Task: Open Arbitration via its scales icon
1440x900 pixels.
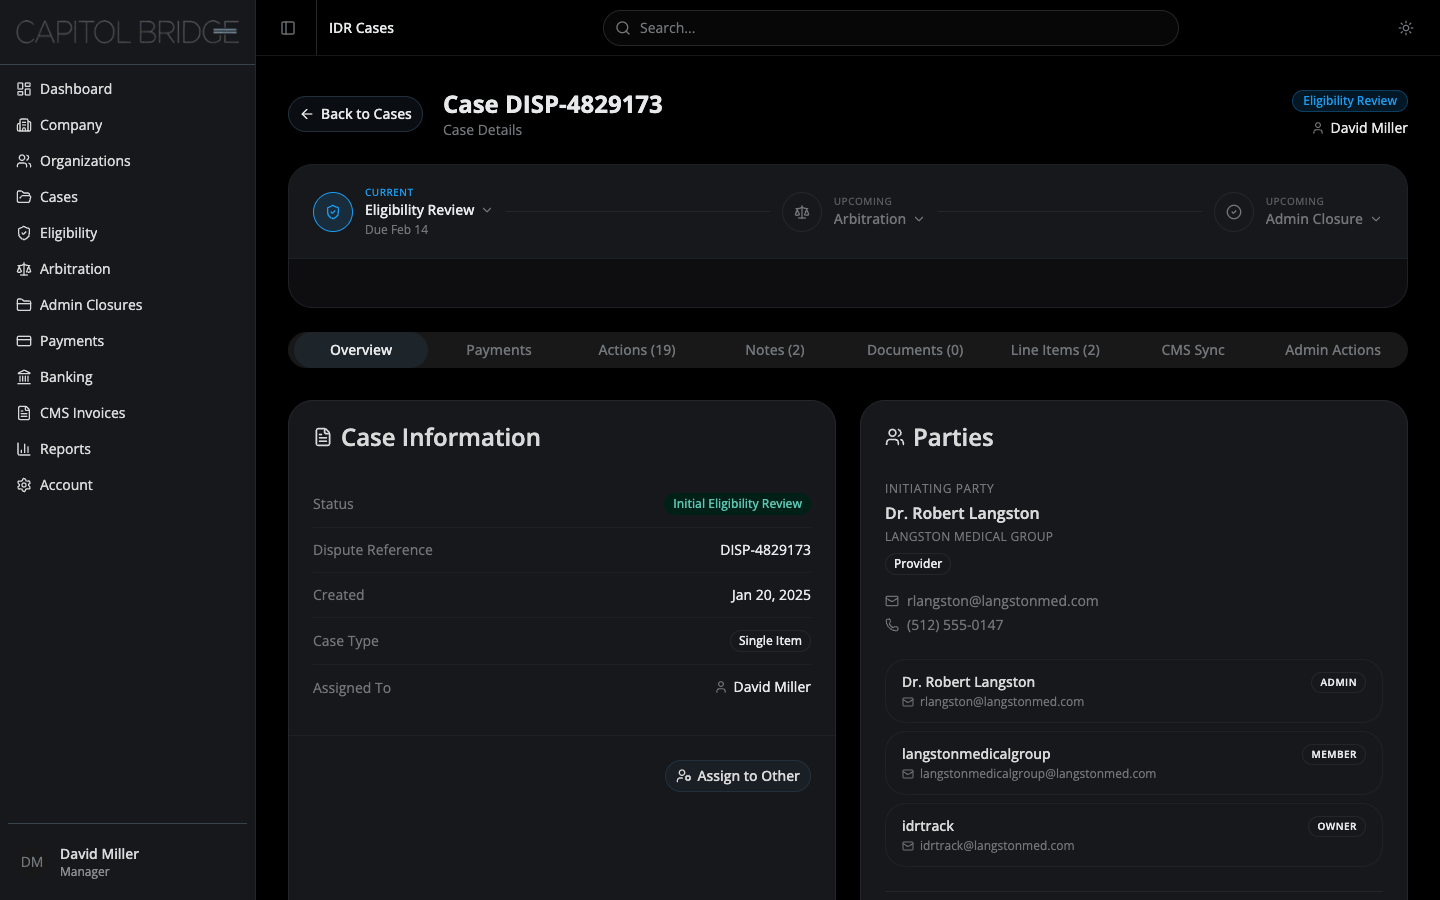Action: (x=24, y=269)
